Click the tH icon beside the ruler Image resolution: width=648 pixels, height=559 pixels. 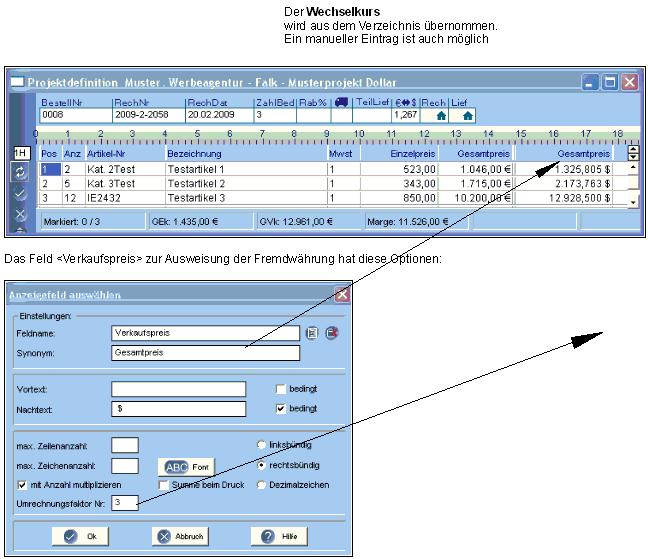19,153
